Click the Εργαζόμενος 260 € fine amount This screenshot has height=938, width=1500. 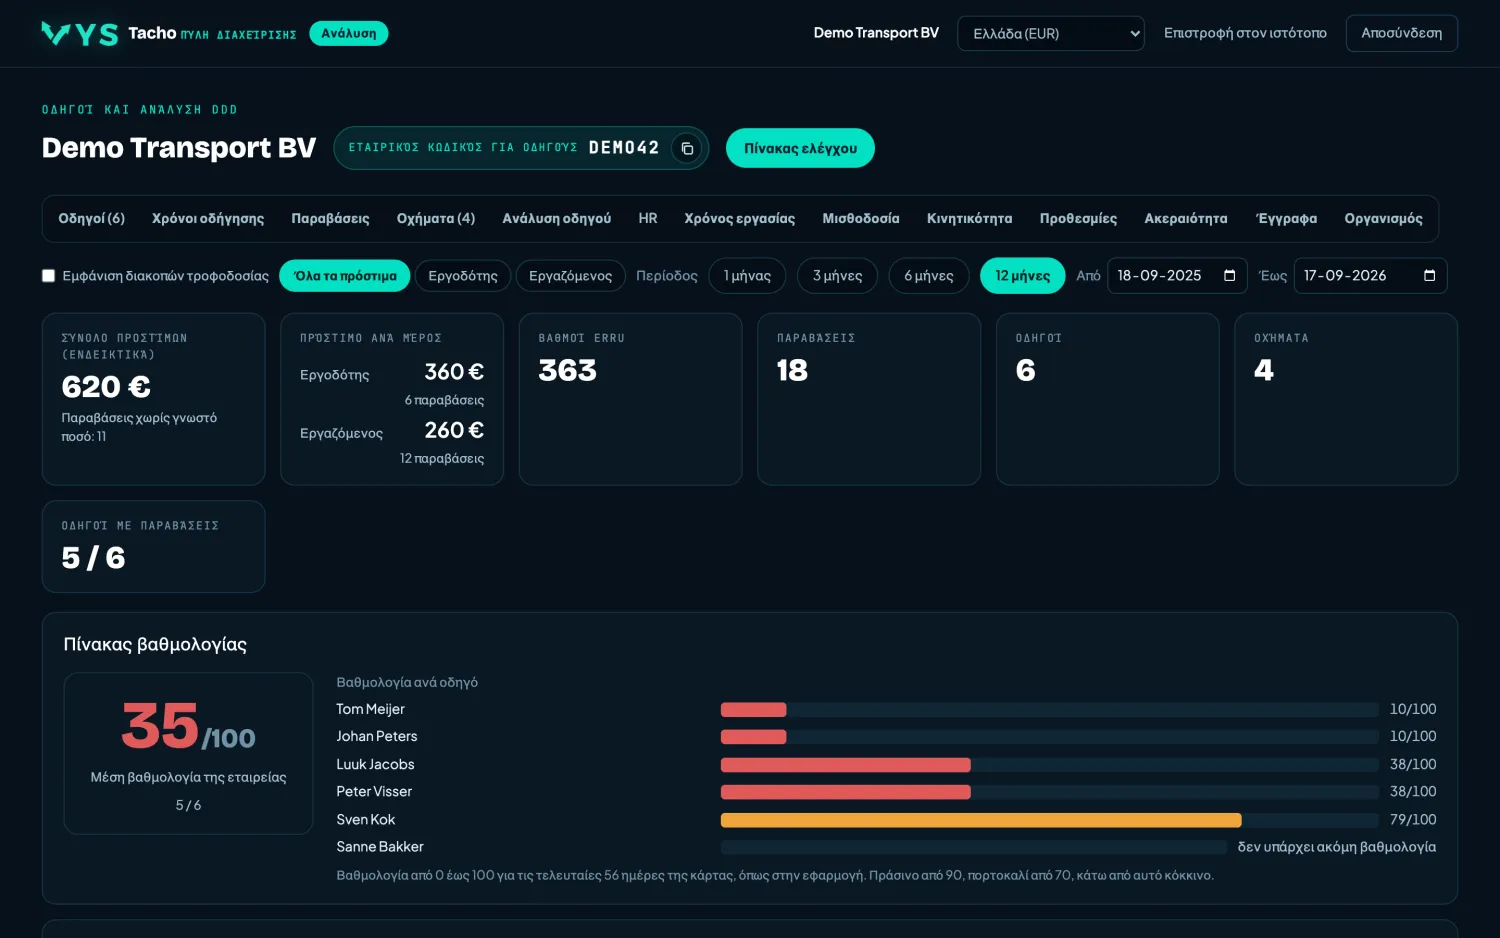[x=454, y=430]
